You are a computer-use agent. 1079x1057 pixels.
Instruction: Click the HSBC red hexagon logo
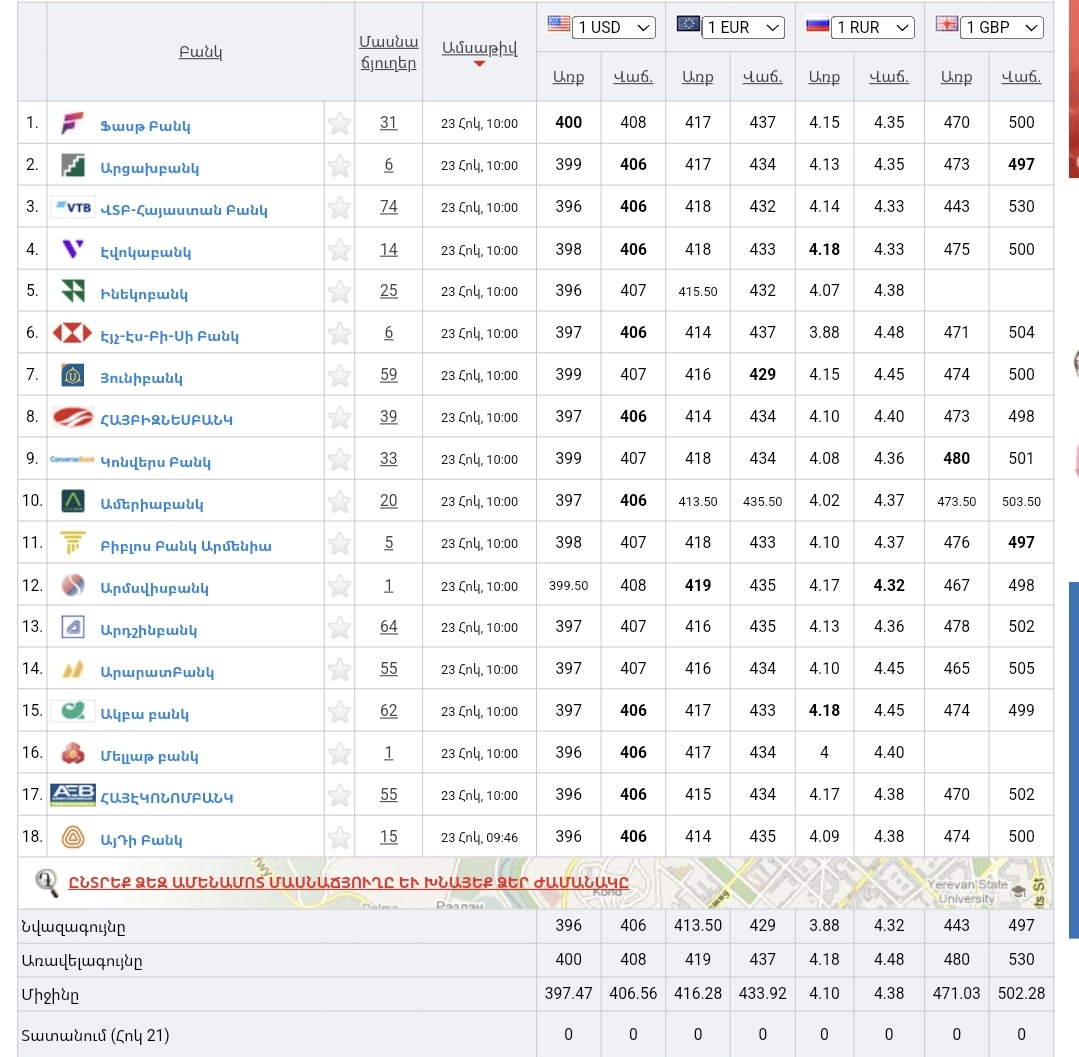(72, 333)
